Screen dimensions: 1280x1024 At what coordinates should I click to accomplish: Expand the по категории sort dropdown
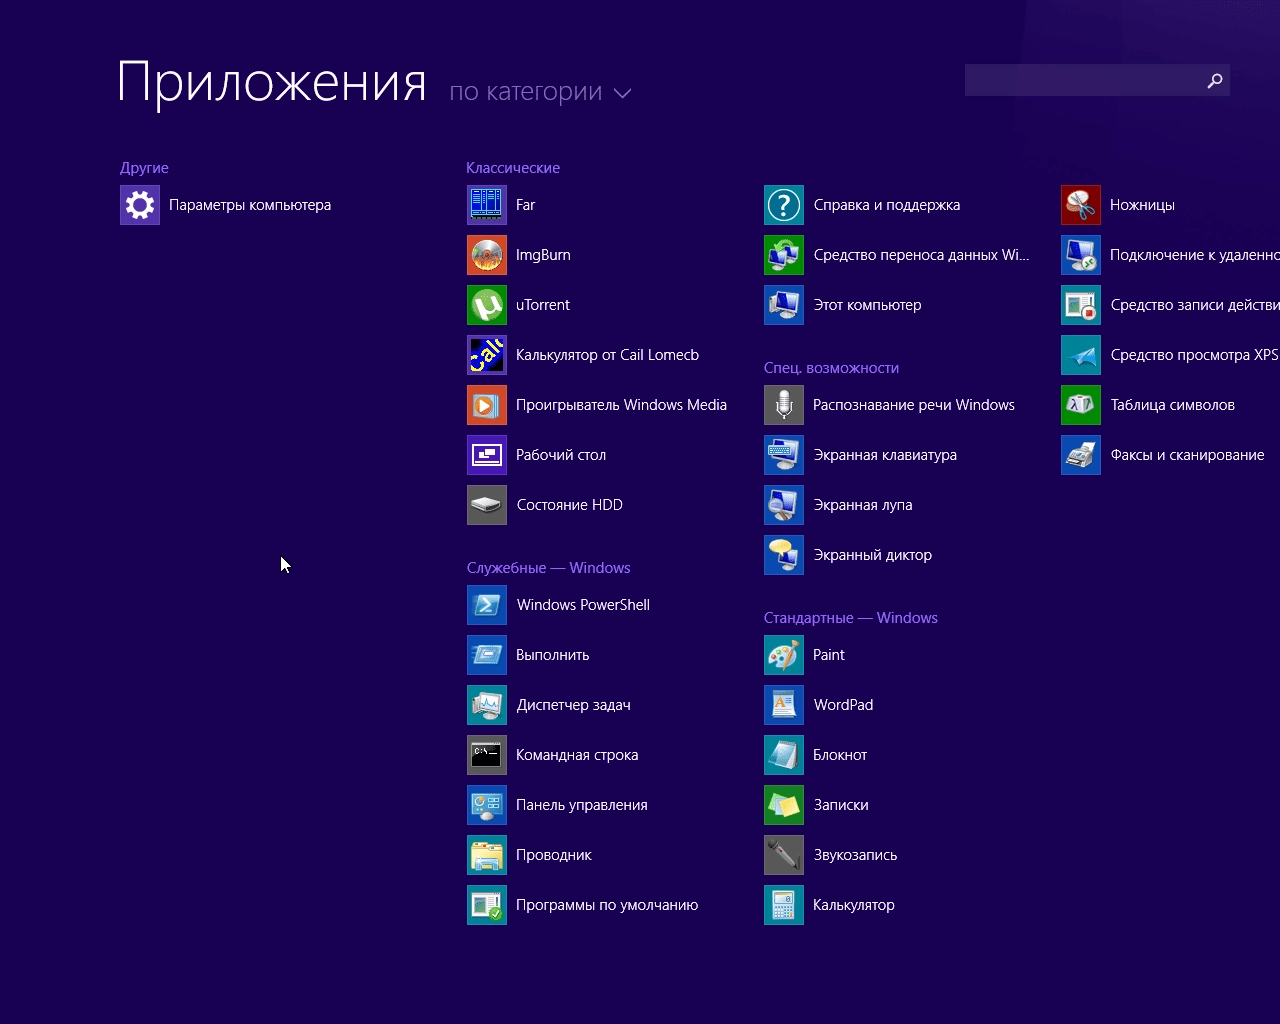[x=540, y=92]
